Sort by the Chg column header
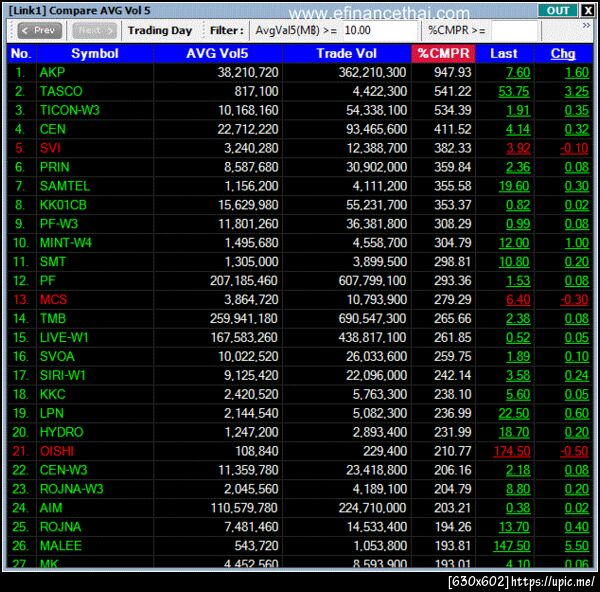600x592 pixels. pyautogui.click(x=563, y=54)
